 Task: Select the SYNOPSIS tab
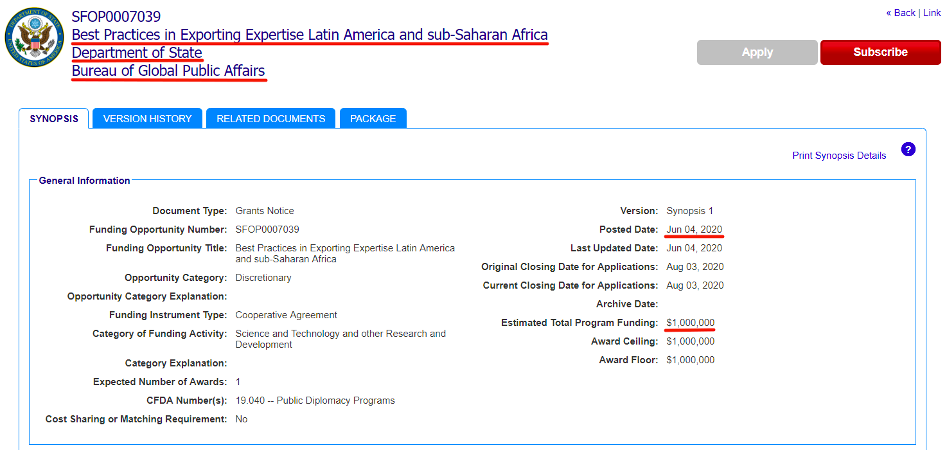54,118
